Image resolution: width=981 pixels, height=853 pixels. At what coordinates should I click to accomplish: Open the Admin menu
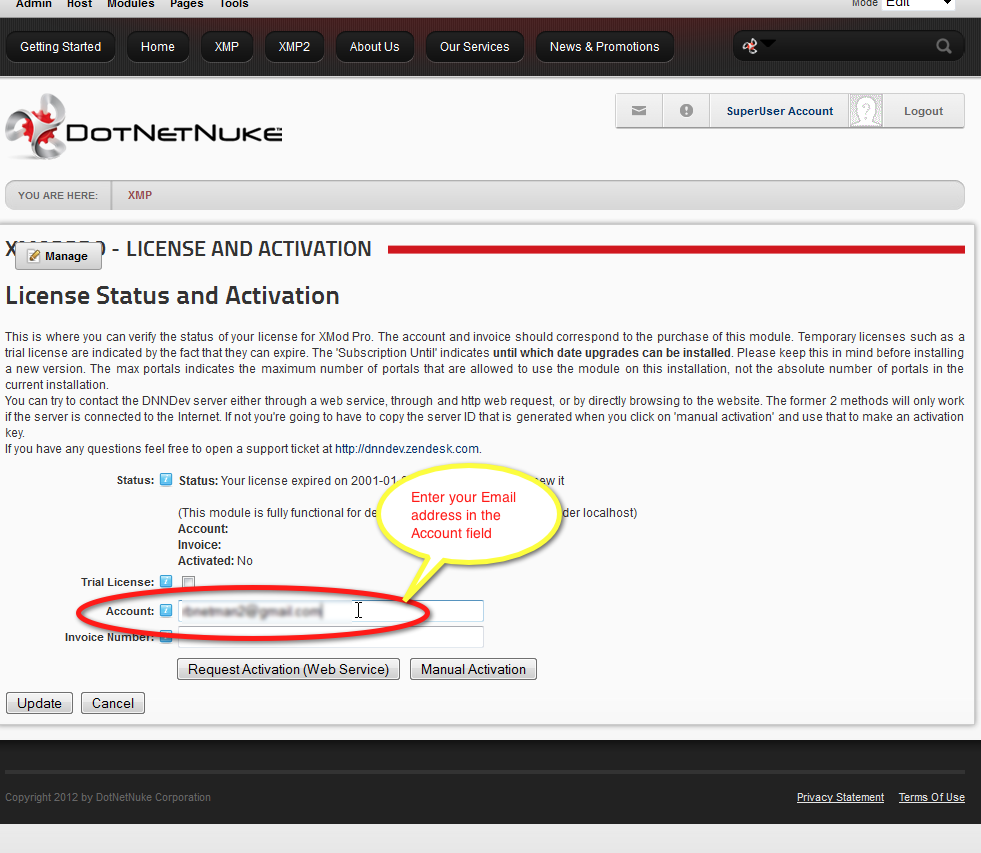tap(34, 4)
